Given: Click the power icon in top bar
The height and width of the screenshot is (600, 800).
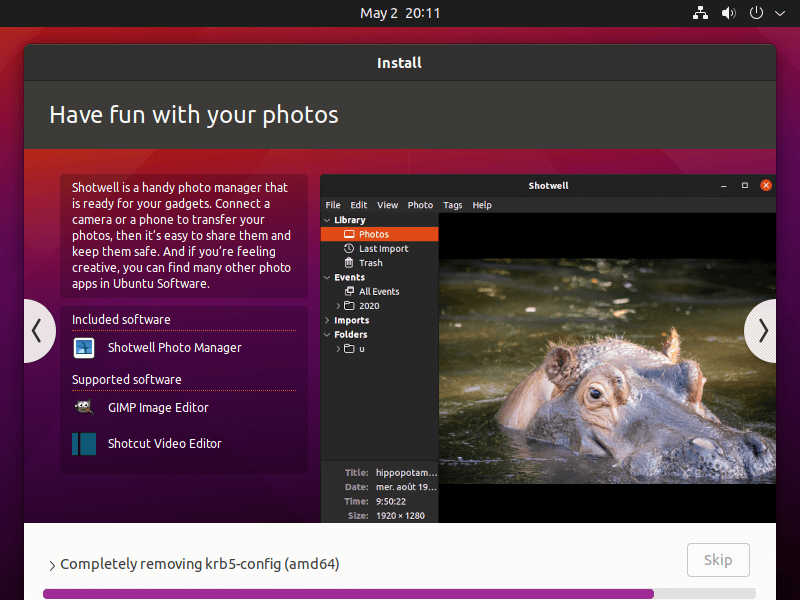Looking at the screenshot, I should [756, 13].
